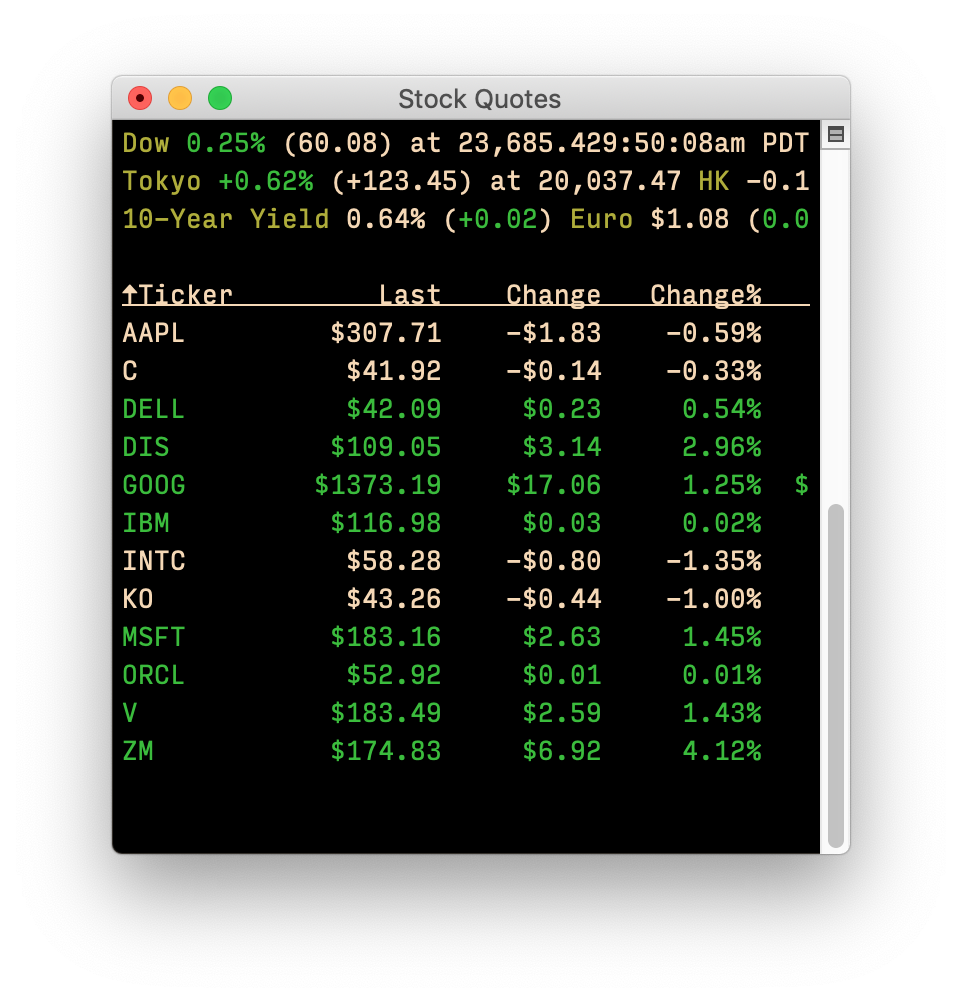Click DIS percent change 2.96%
Image resolution: width=962 pixels, height=1002 pixels.
[x=722, y=447]
